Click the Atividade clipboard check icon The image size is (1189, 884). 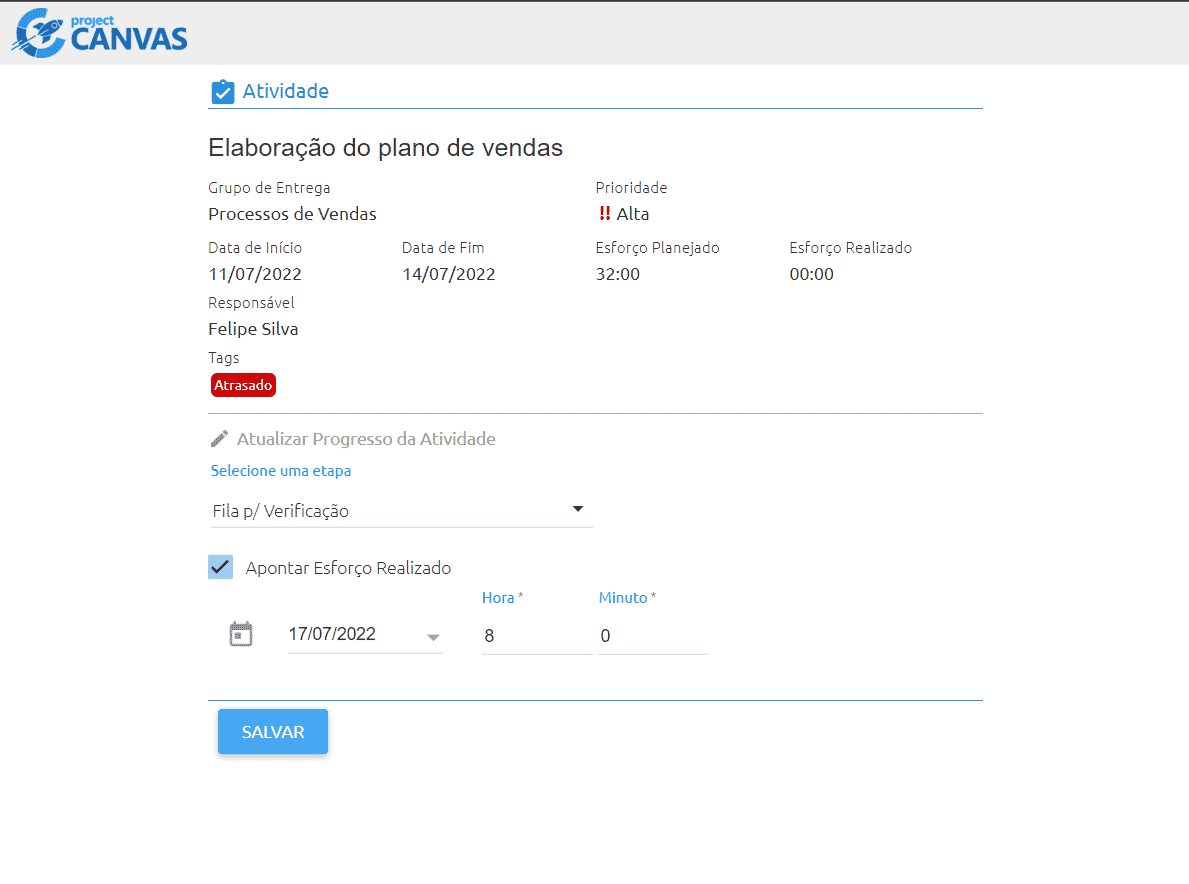coord(222,92)
